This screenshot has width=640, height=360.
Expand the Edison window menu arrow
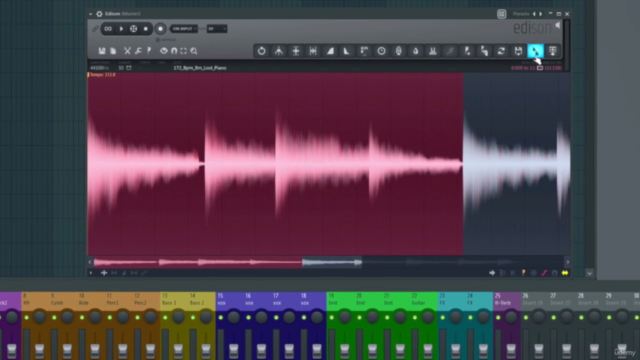tap(91, 14)
